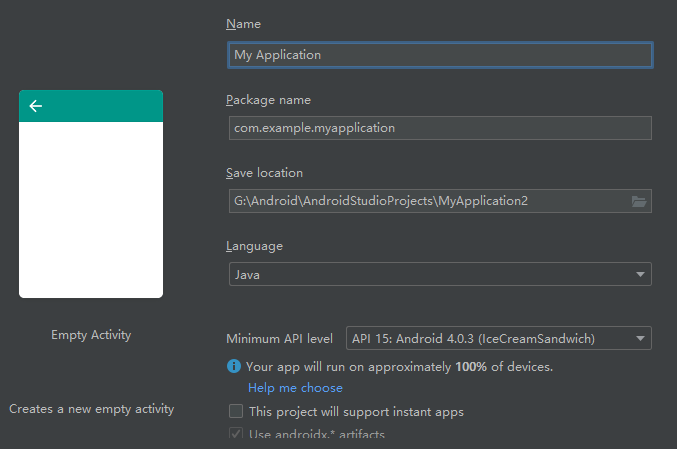The image size is (677, 449).
Task: Click the 'Name' field label
Action: (243, 24)
